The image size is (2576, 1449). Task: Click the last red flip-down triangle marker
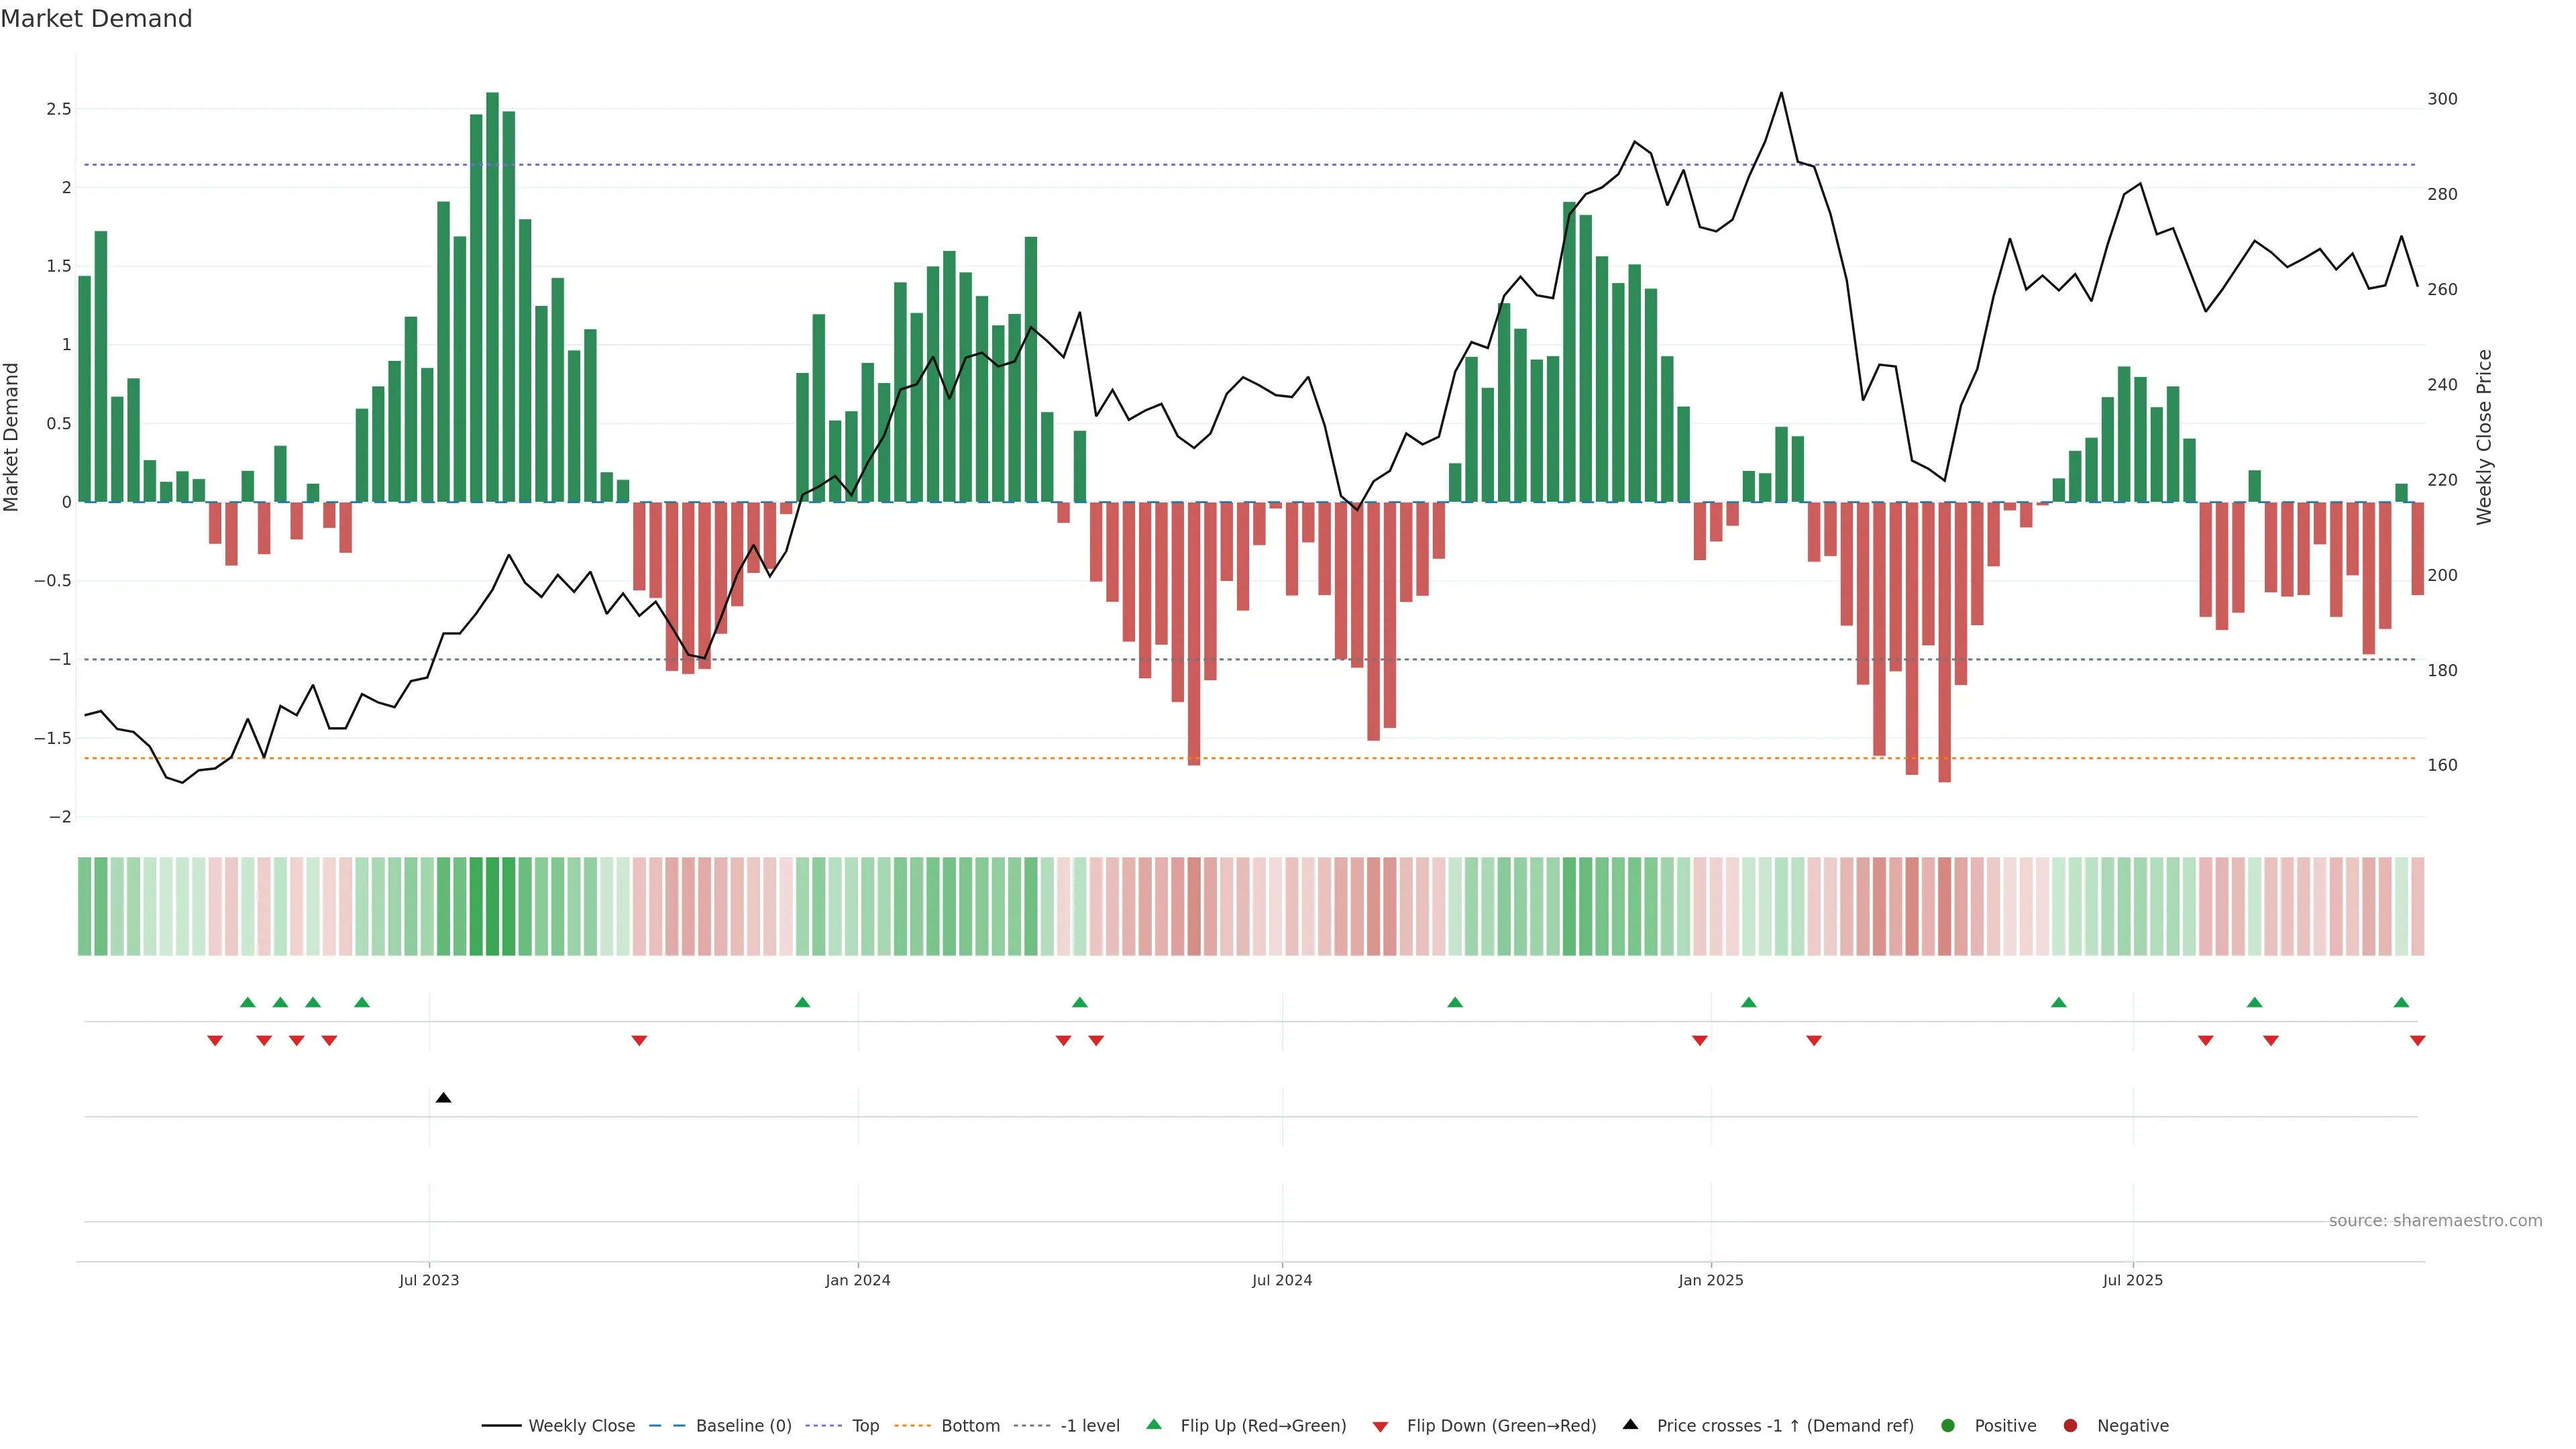click(x=2417, y=1041)
